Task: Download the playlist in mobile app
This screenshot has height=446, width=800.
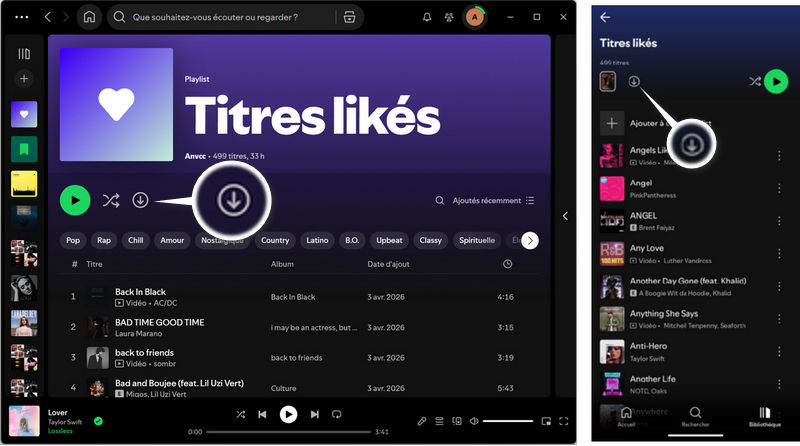Action: [634, 81]
